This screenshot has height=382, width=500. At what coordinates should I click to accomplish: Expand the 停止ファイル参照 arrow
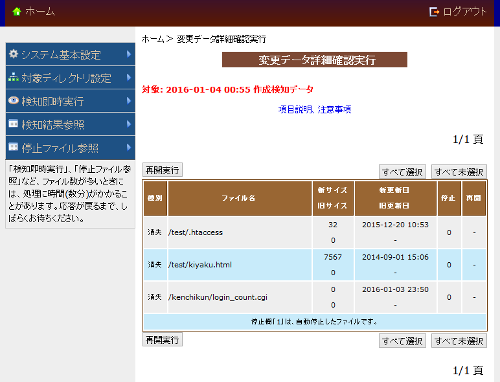129,147
